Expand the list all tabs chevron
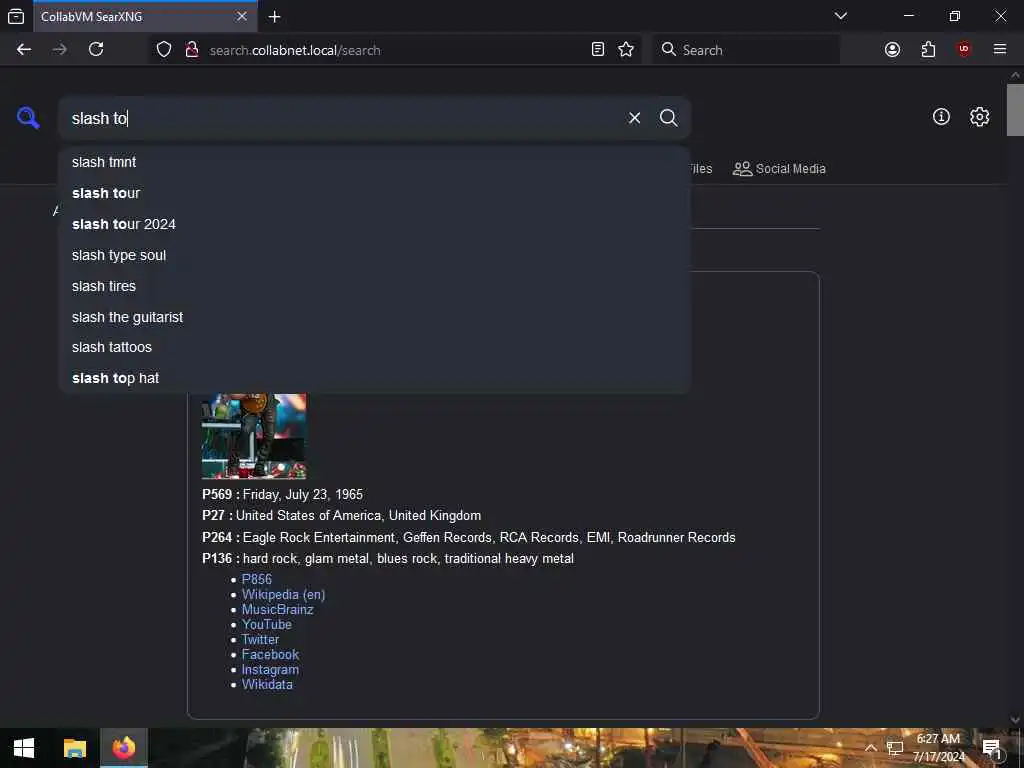 coord(840,16)
